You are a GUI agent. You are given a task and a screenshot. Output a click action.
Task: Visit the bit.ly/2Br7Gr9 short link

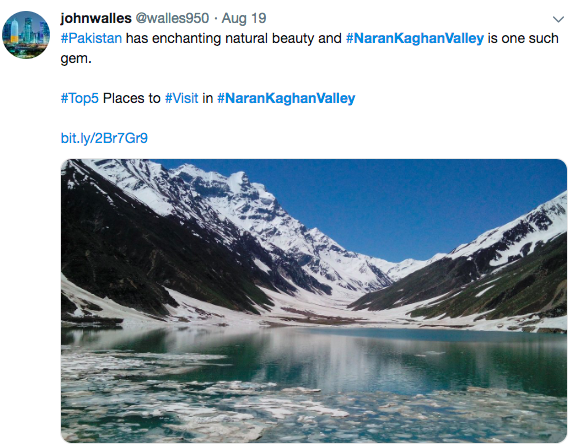click(104, 138)
